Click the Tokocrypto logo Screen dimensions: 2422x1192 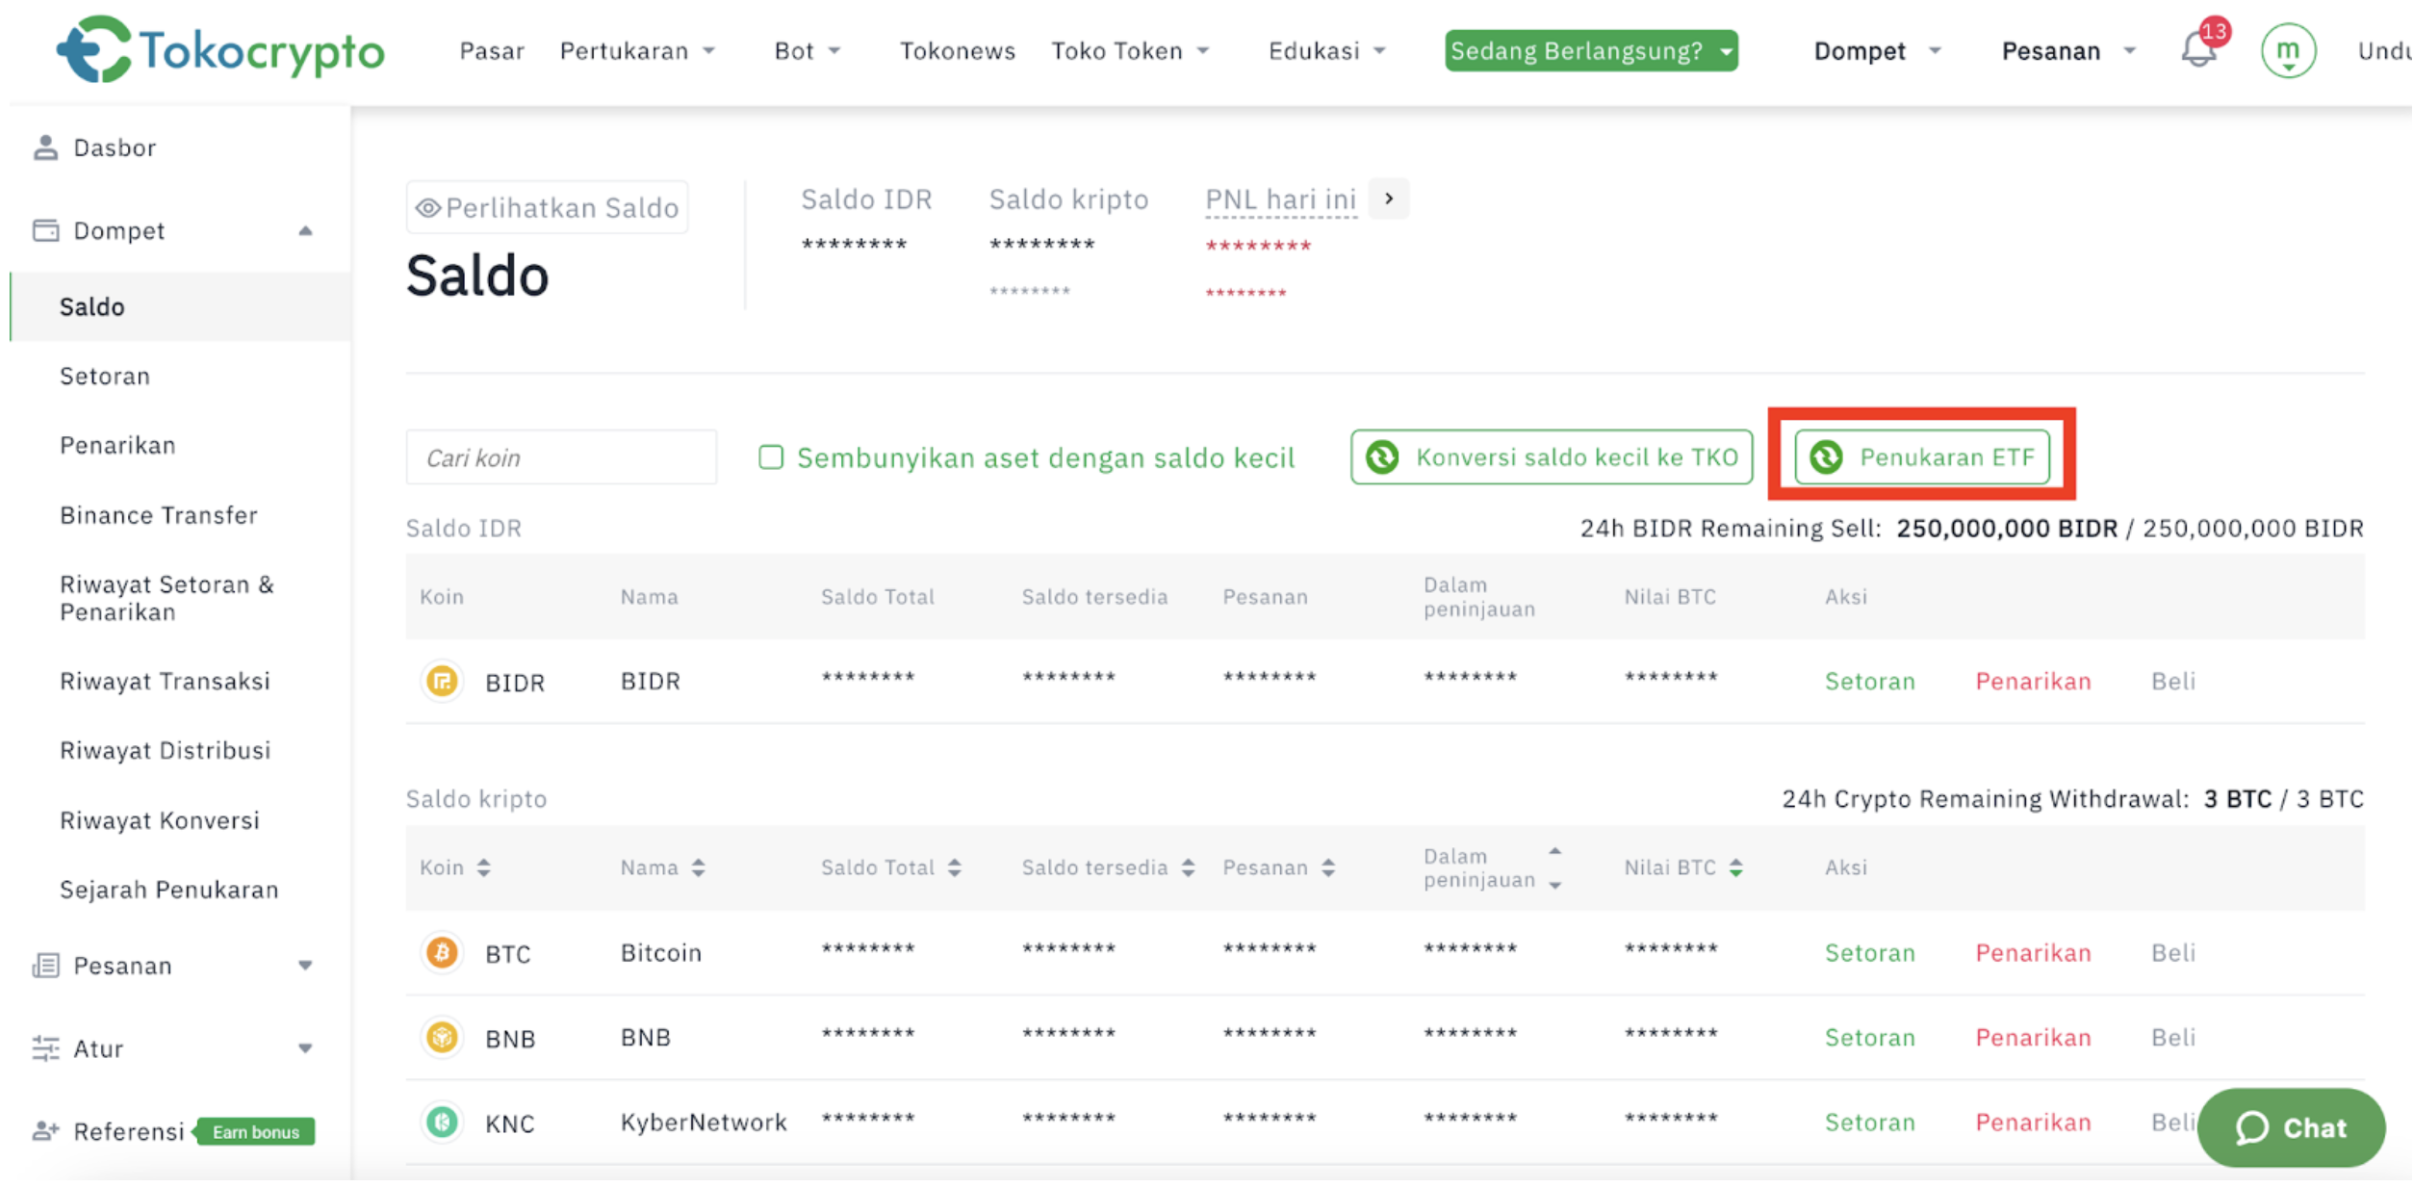220,49
